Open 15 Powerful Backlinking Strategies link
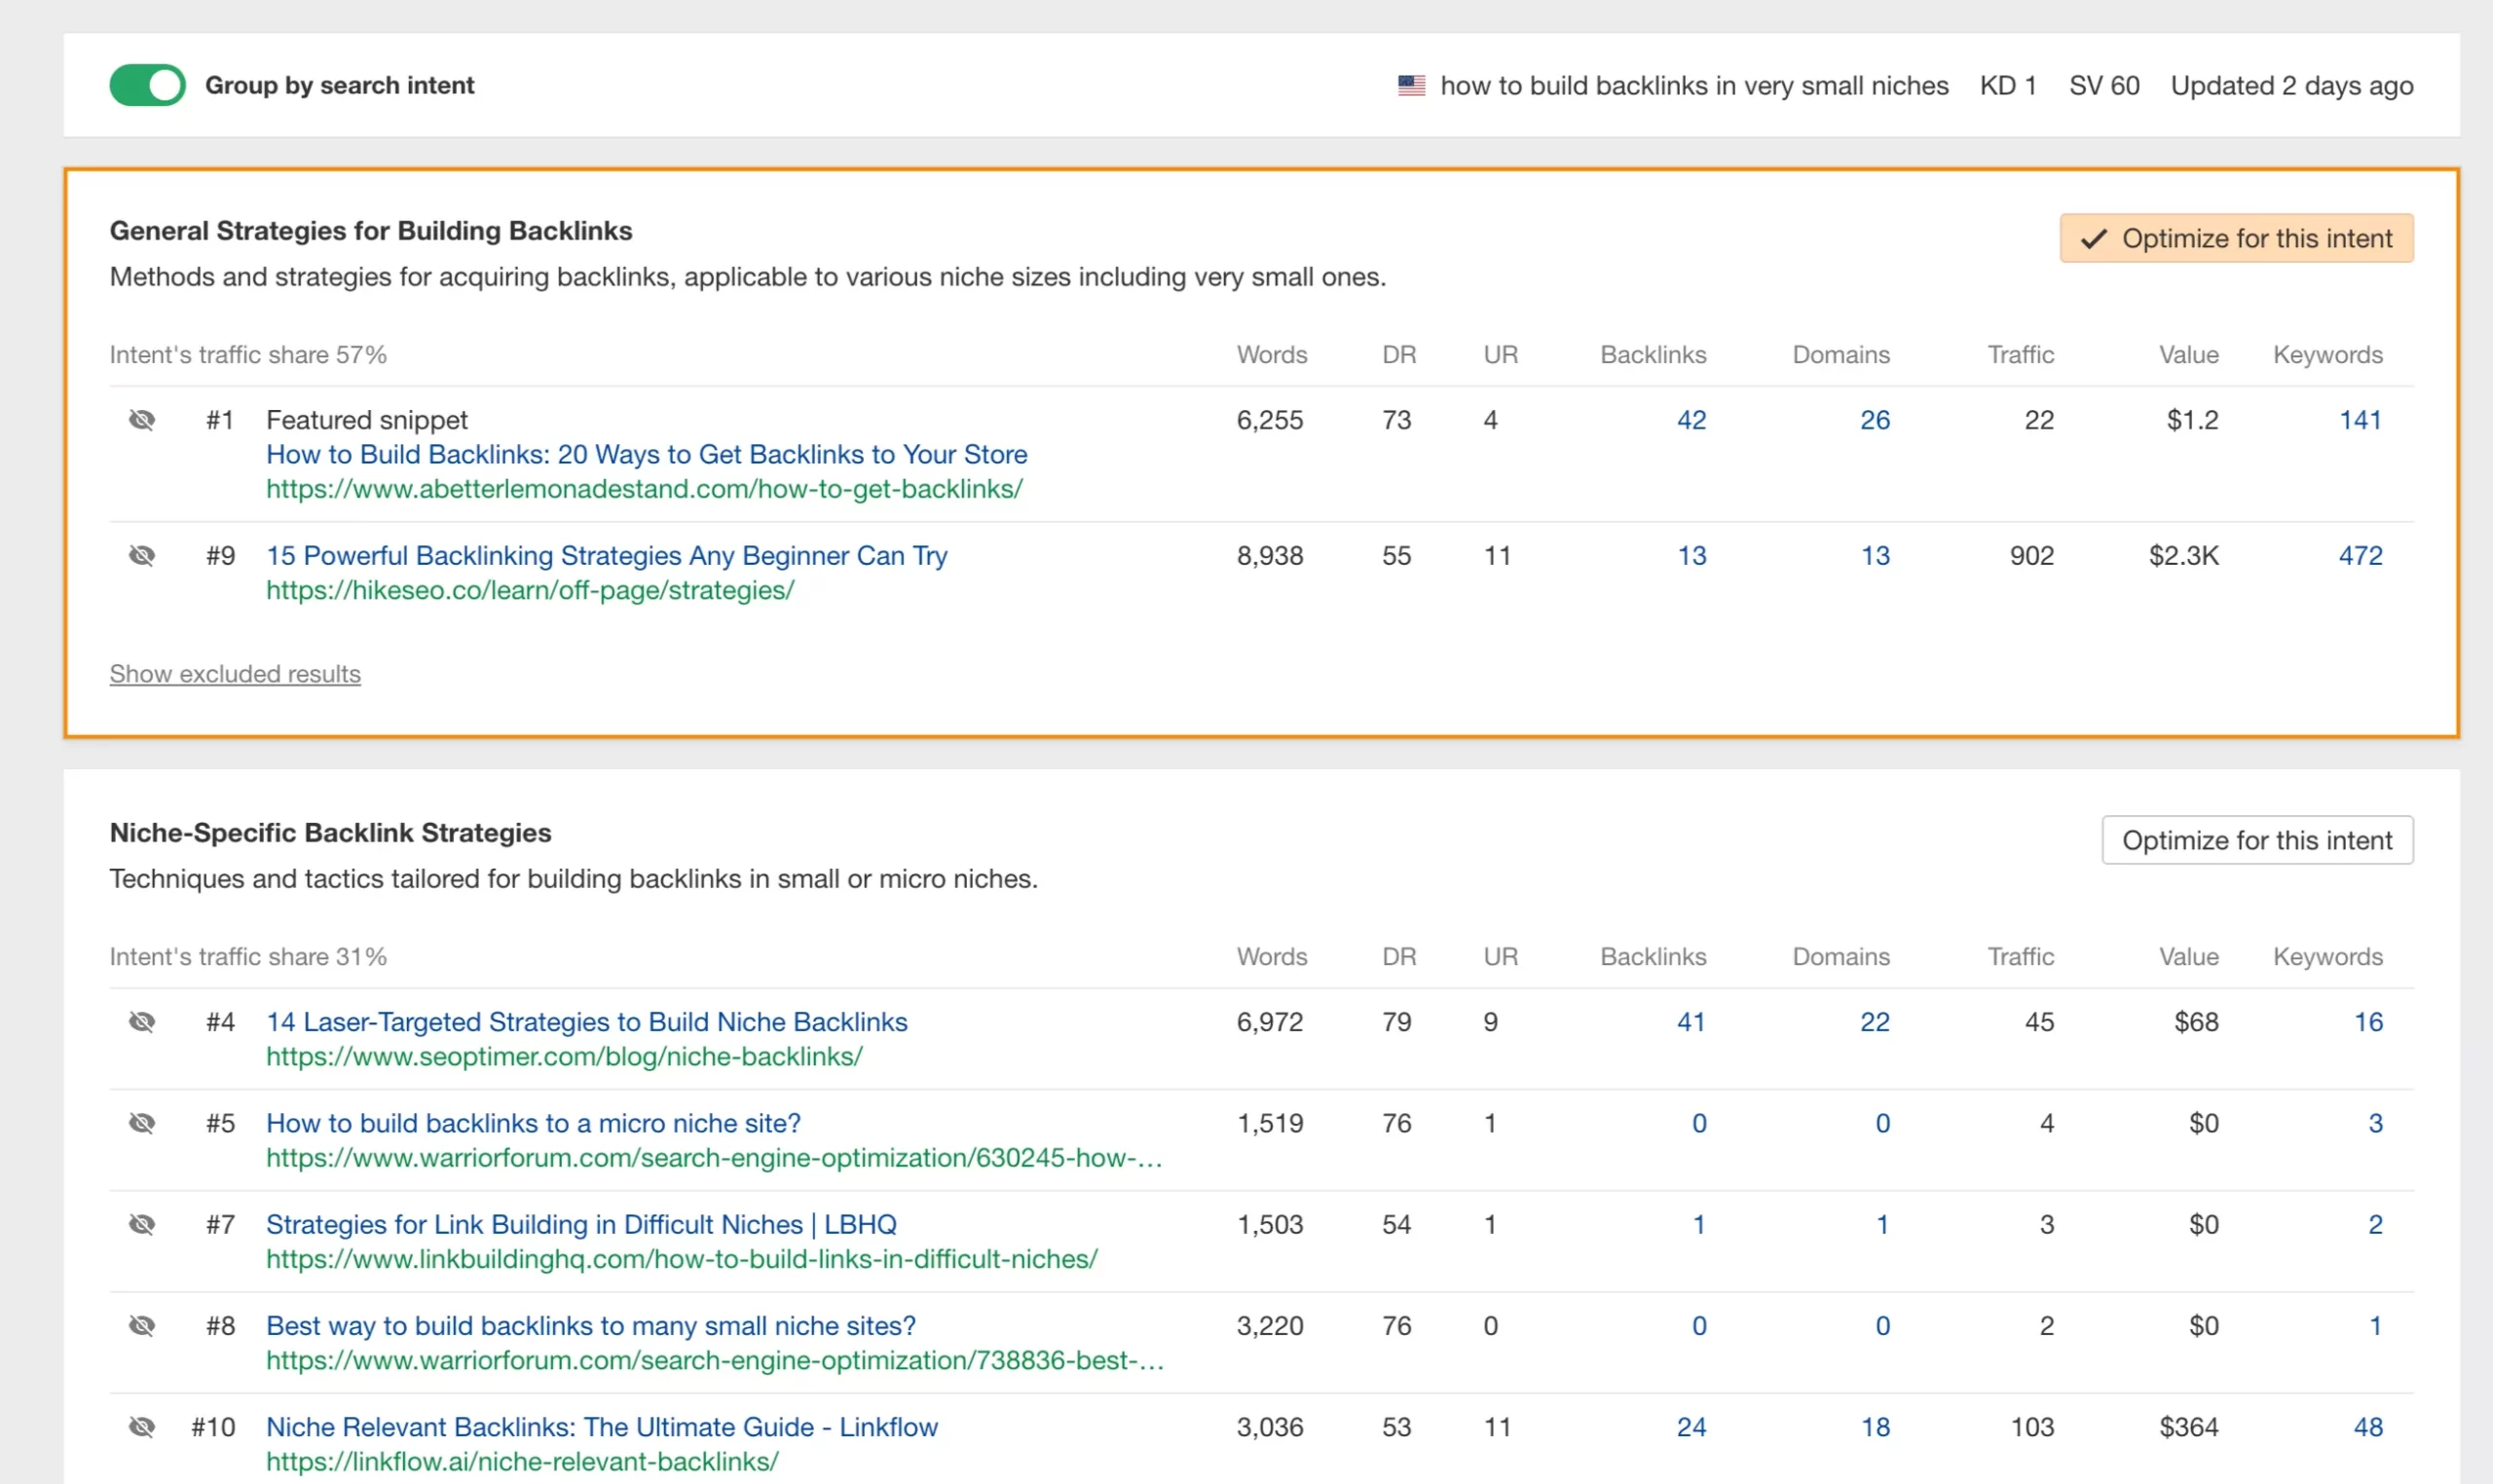Viewport: 2493px width, 1484px height. [x=606, y=556]
